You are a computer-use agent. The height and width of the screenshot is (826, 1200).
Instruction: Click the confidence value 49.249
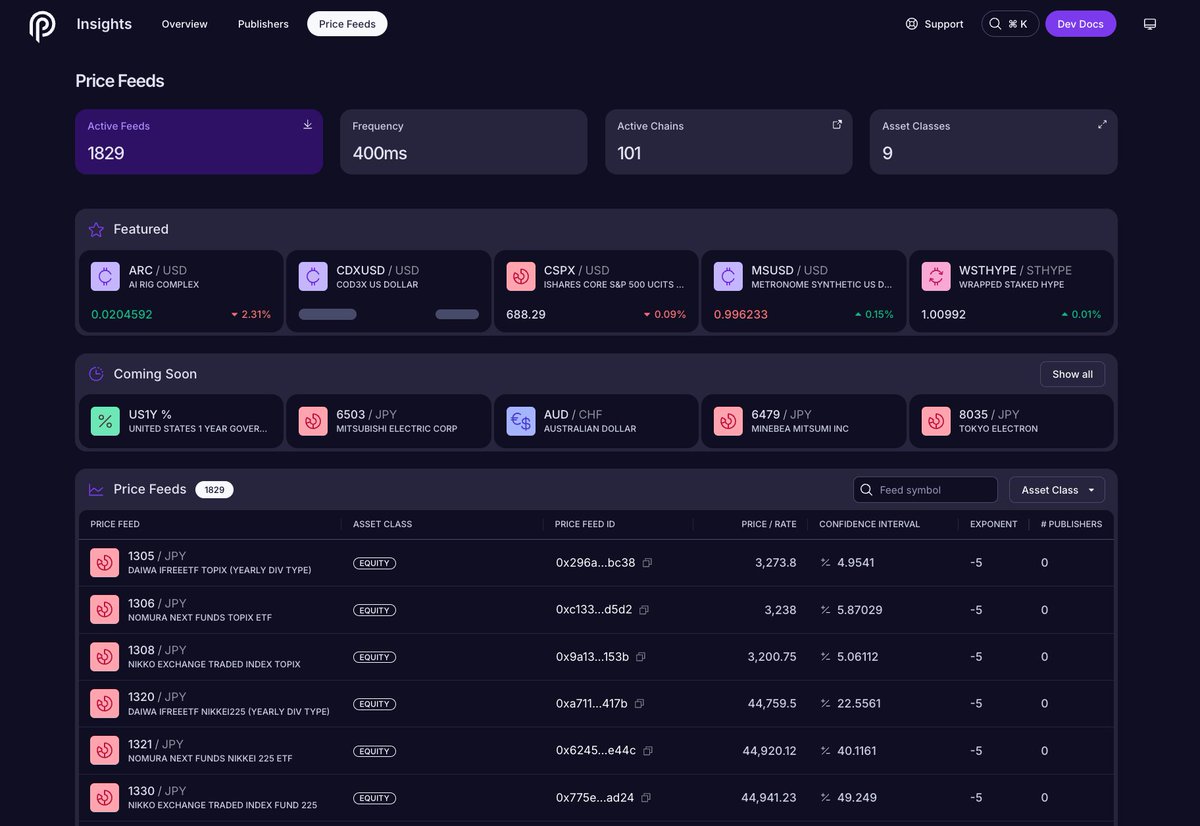click(857, 798)
